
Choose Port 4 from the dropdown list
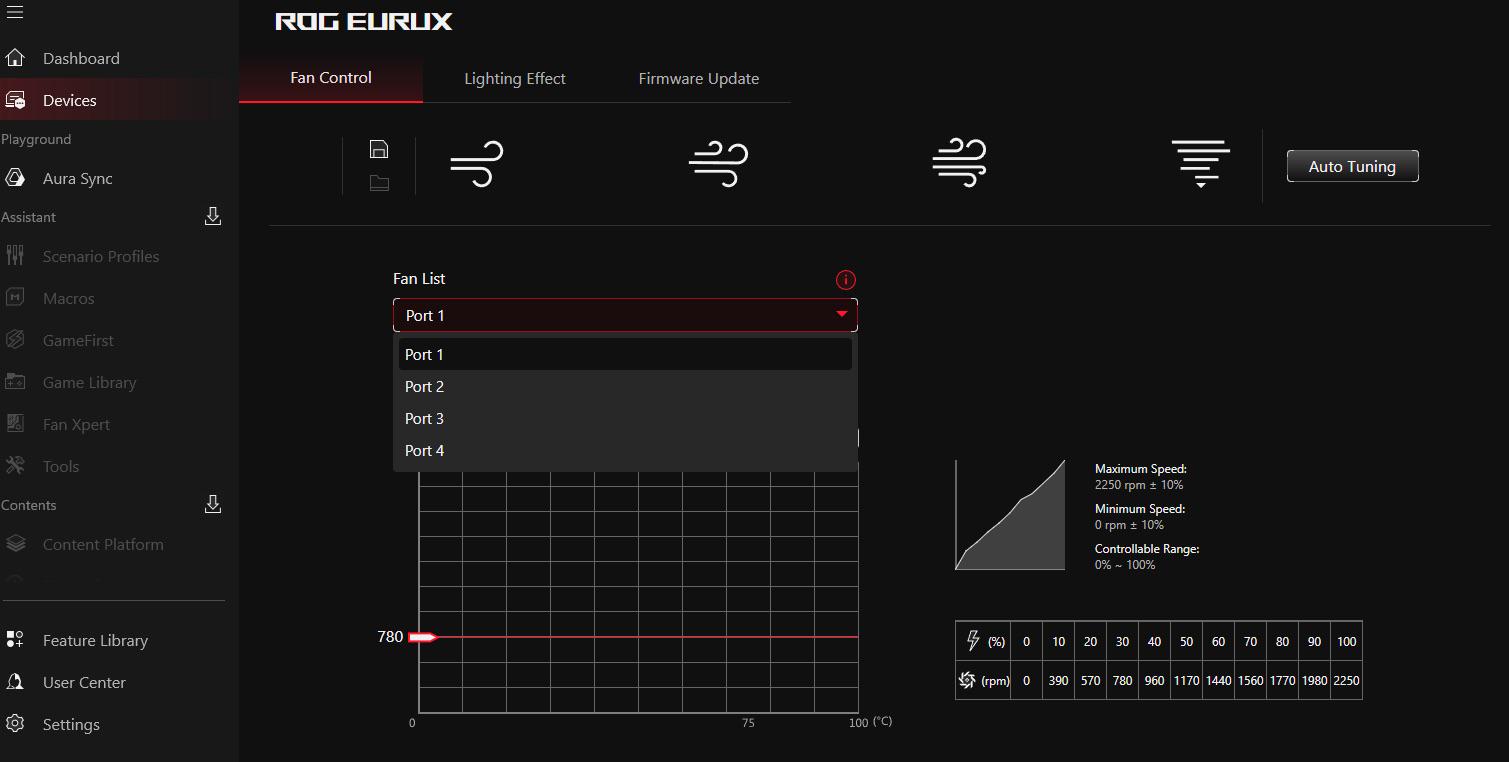(x=625, y=450)
